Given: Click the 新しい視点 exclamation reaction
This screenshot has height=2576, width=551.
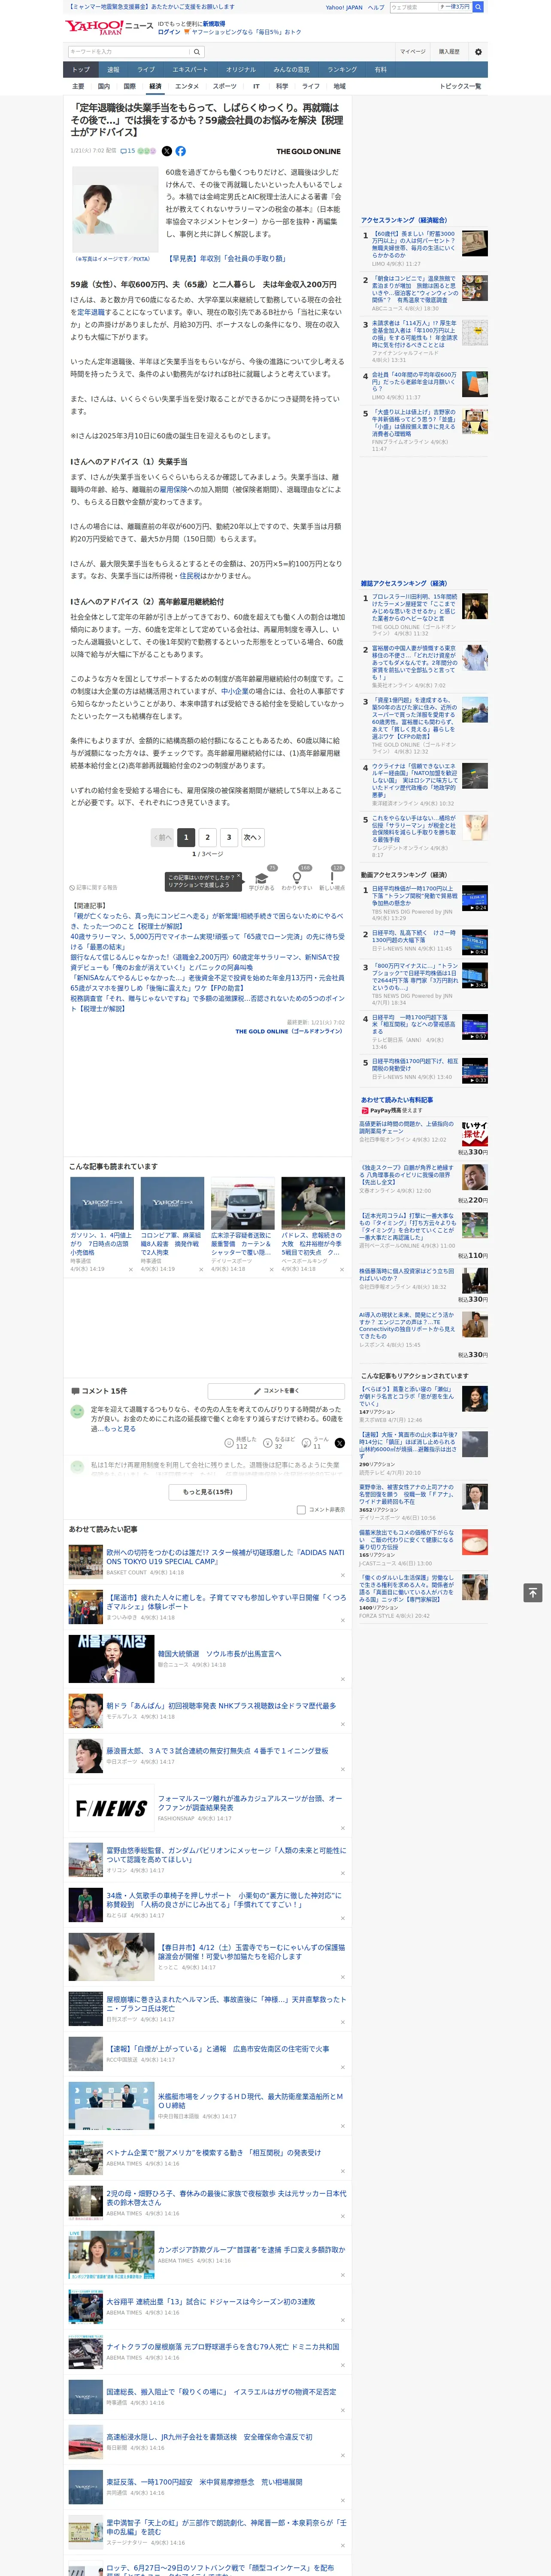Looking at the screenshot, I should pyautogui.click(x=332, y=880).
